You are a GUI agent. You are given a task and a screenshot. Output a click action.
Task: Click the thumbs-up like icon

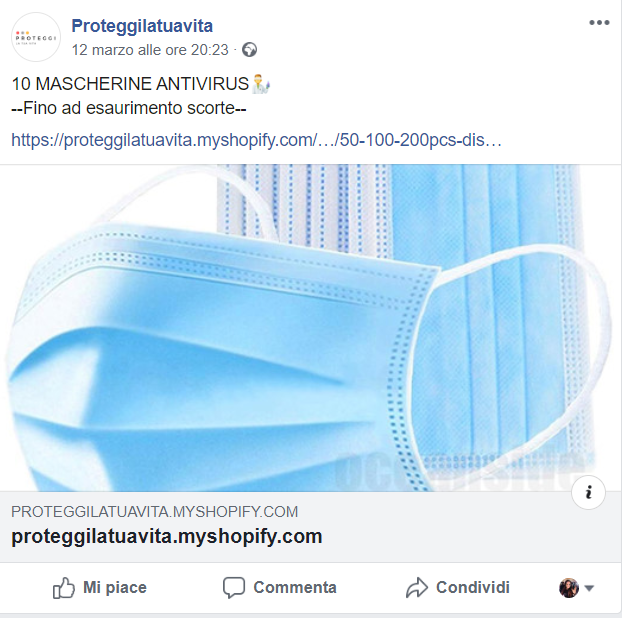(x=64, y=587)
